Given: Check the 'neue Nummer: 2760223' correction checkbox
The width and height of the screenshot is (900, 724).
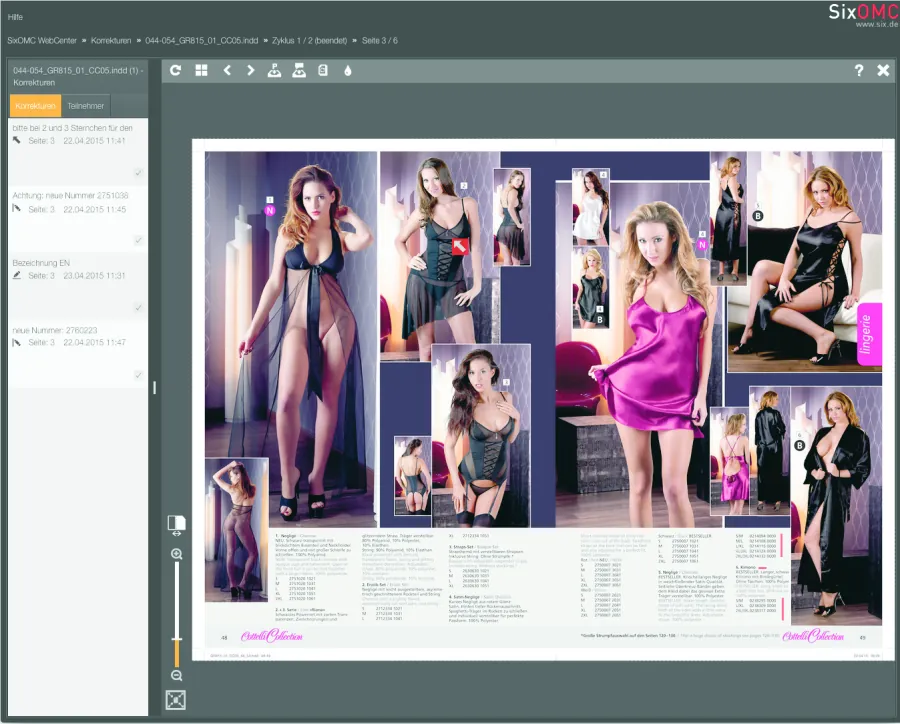Looking at the screenshot, I should (x=139, y=374).
